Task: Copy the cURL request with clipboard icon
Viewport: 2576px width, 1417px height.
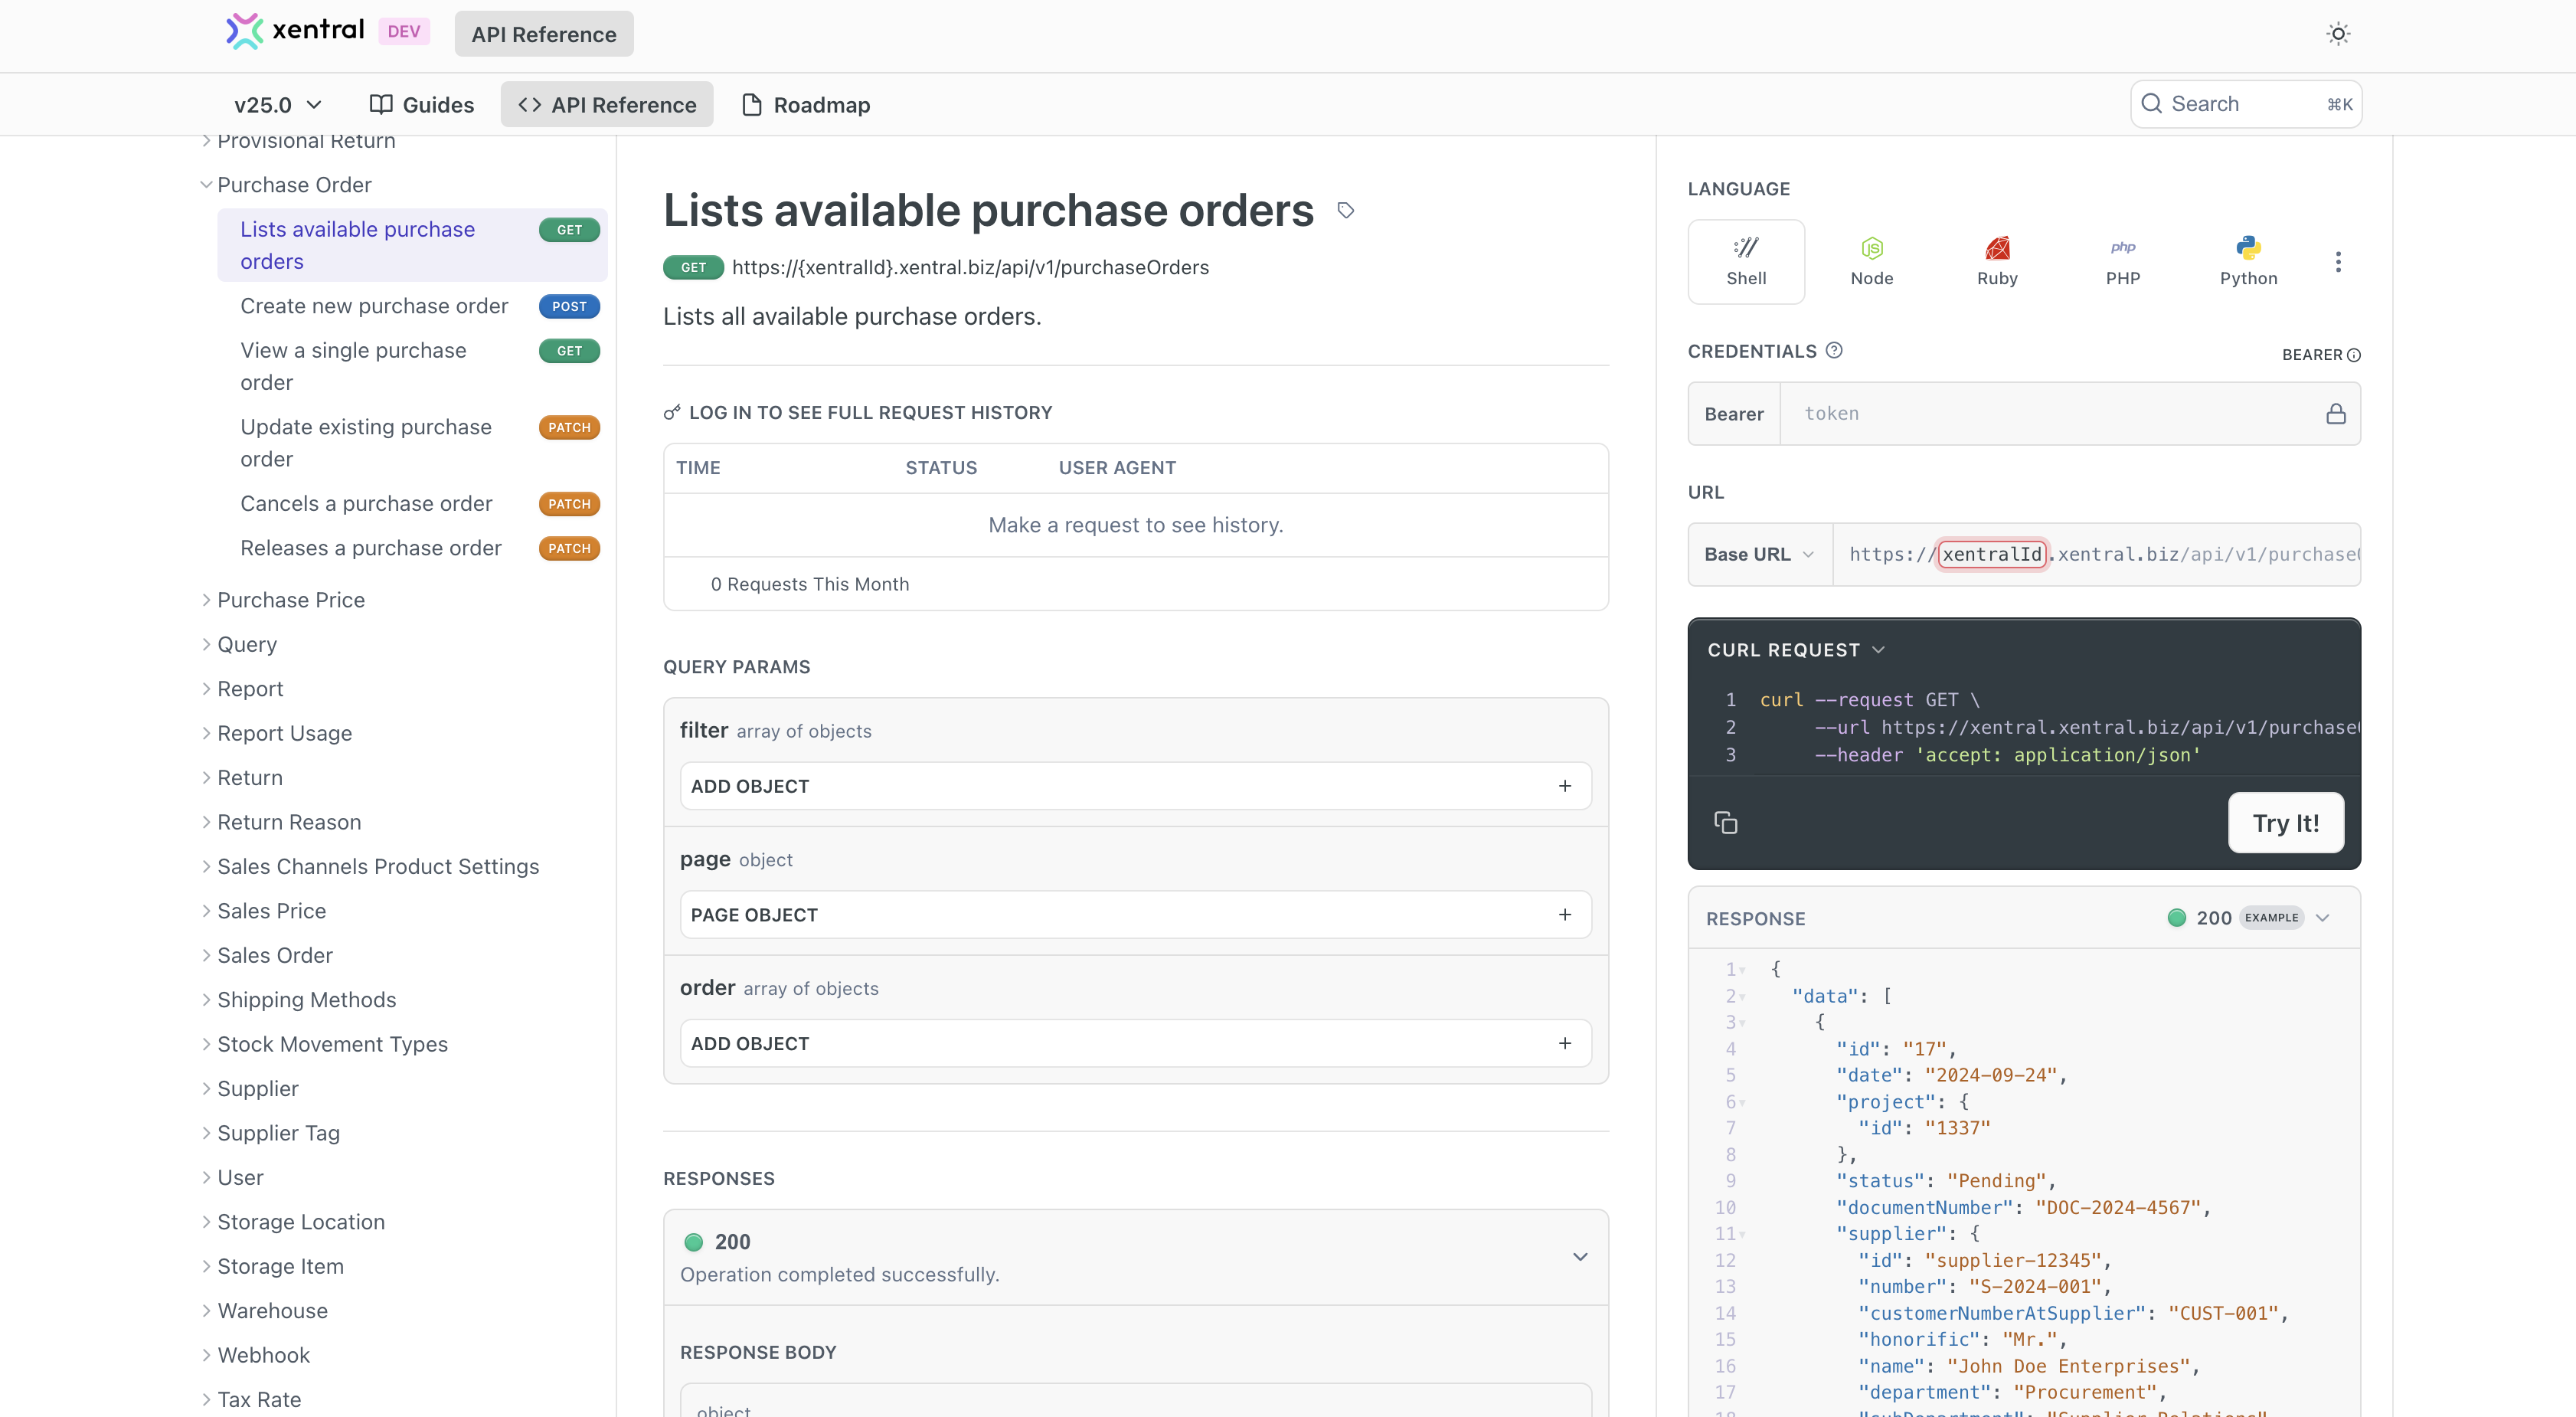Action: click(x=1725, y=823)
